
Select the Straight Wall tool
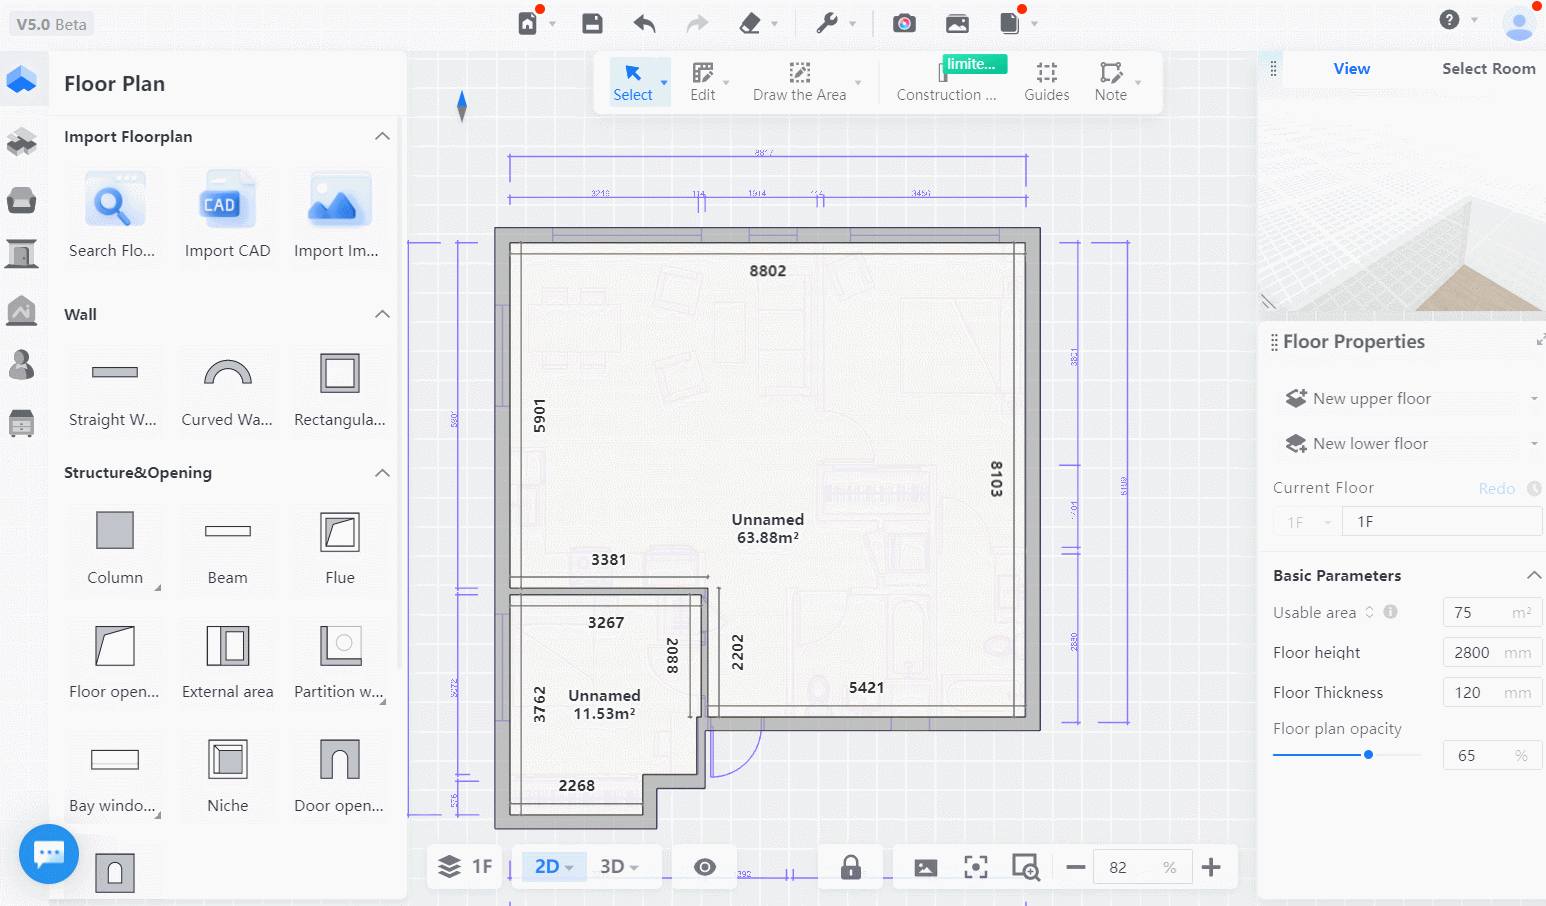[114, 373]
